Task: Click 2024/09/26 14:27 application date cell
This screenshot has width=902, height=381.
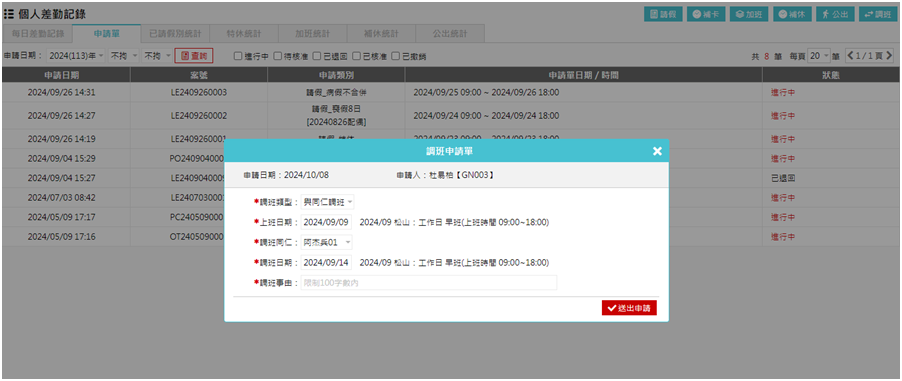Action: tap(62, 116)
